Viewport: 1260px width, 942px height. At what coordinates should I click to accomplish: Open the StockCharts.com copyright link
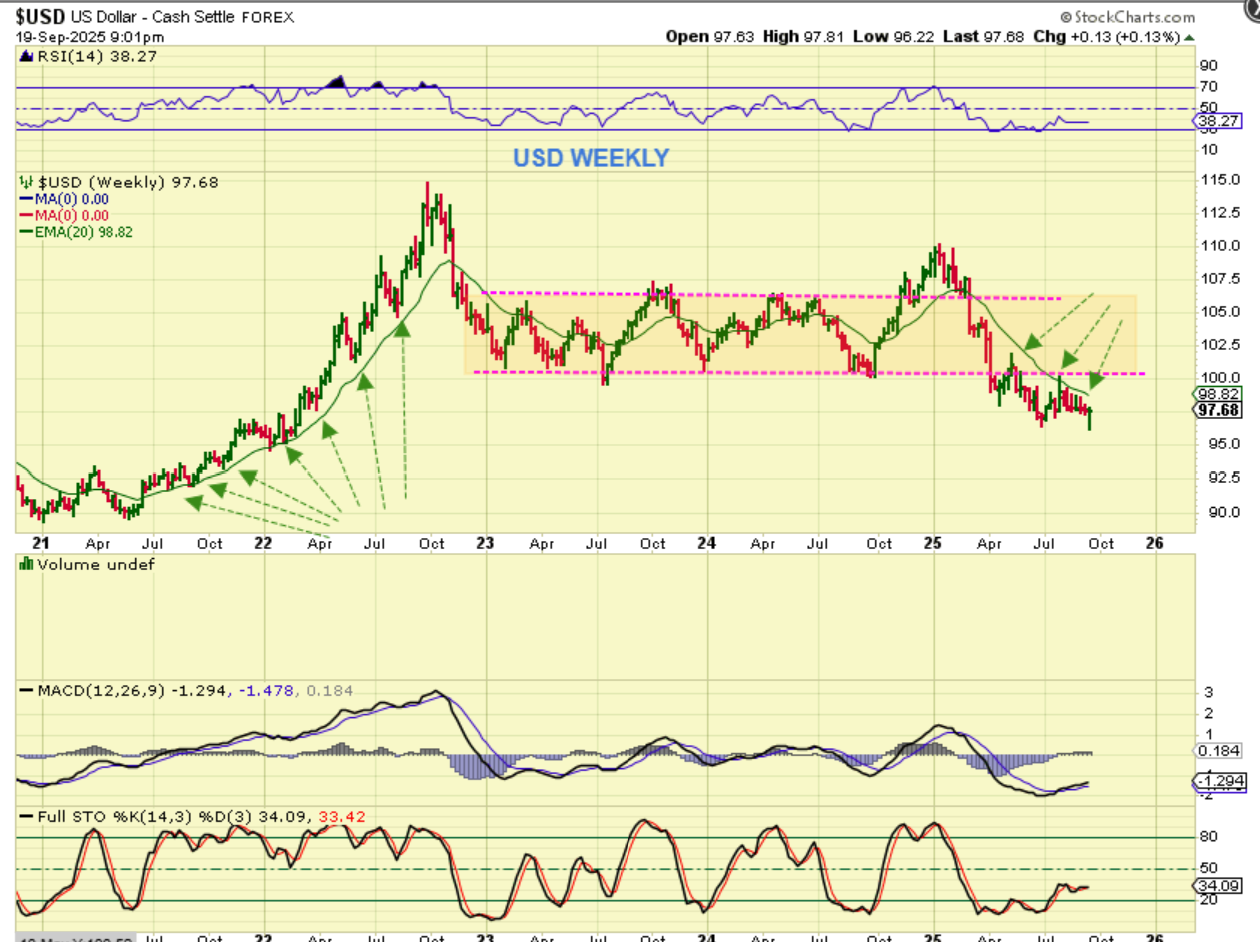(x=1127, y=17)
